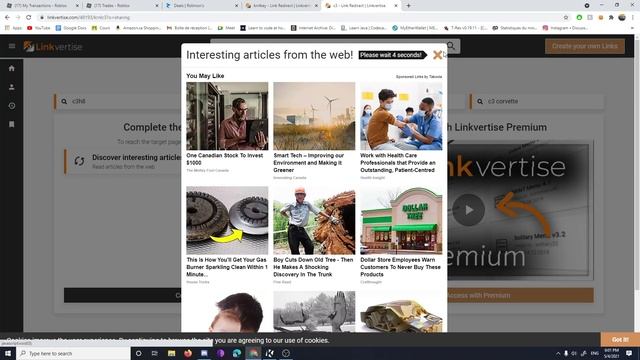This screenshot has width=640, height=360.
Task: Open the 'Boy Cuts Down Old Tree' headline
Action: point(313,267)
